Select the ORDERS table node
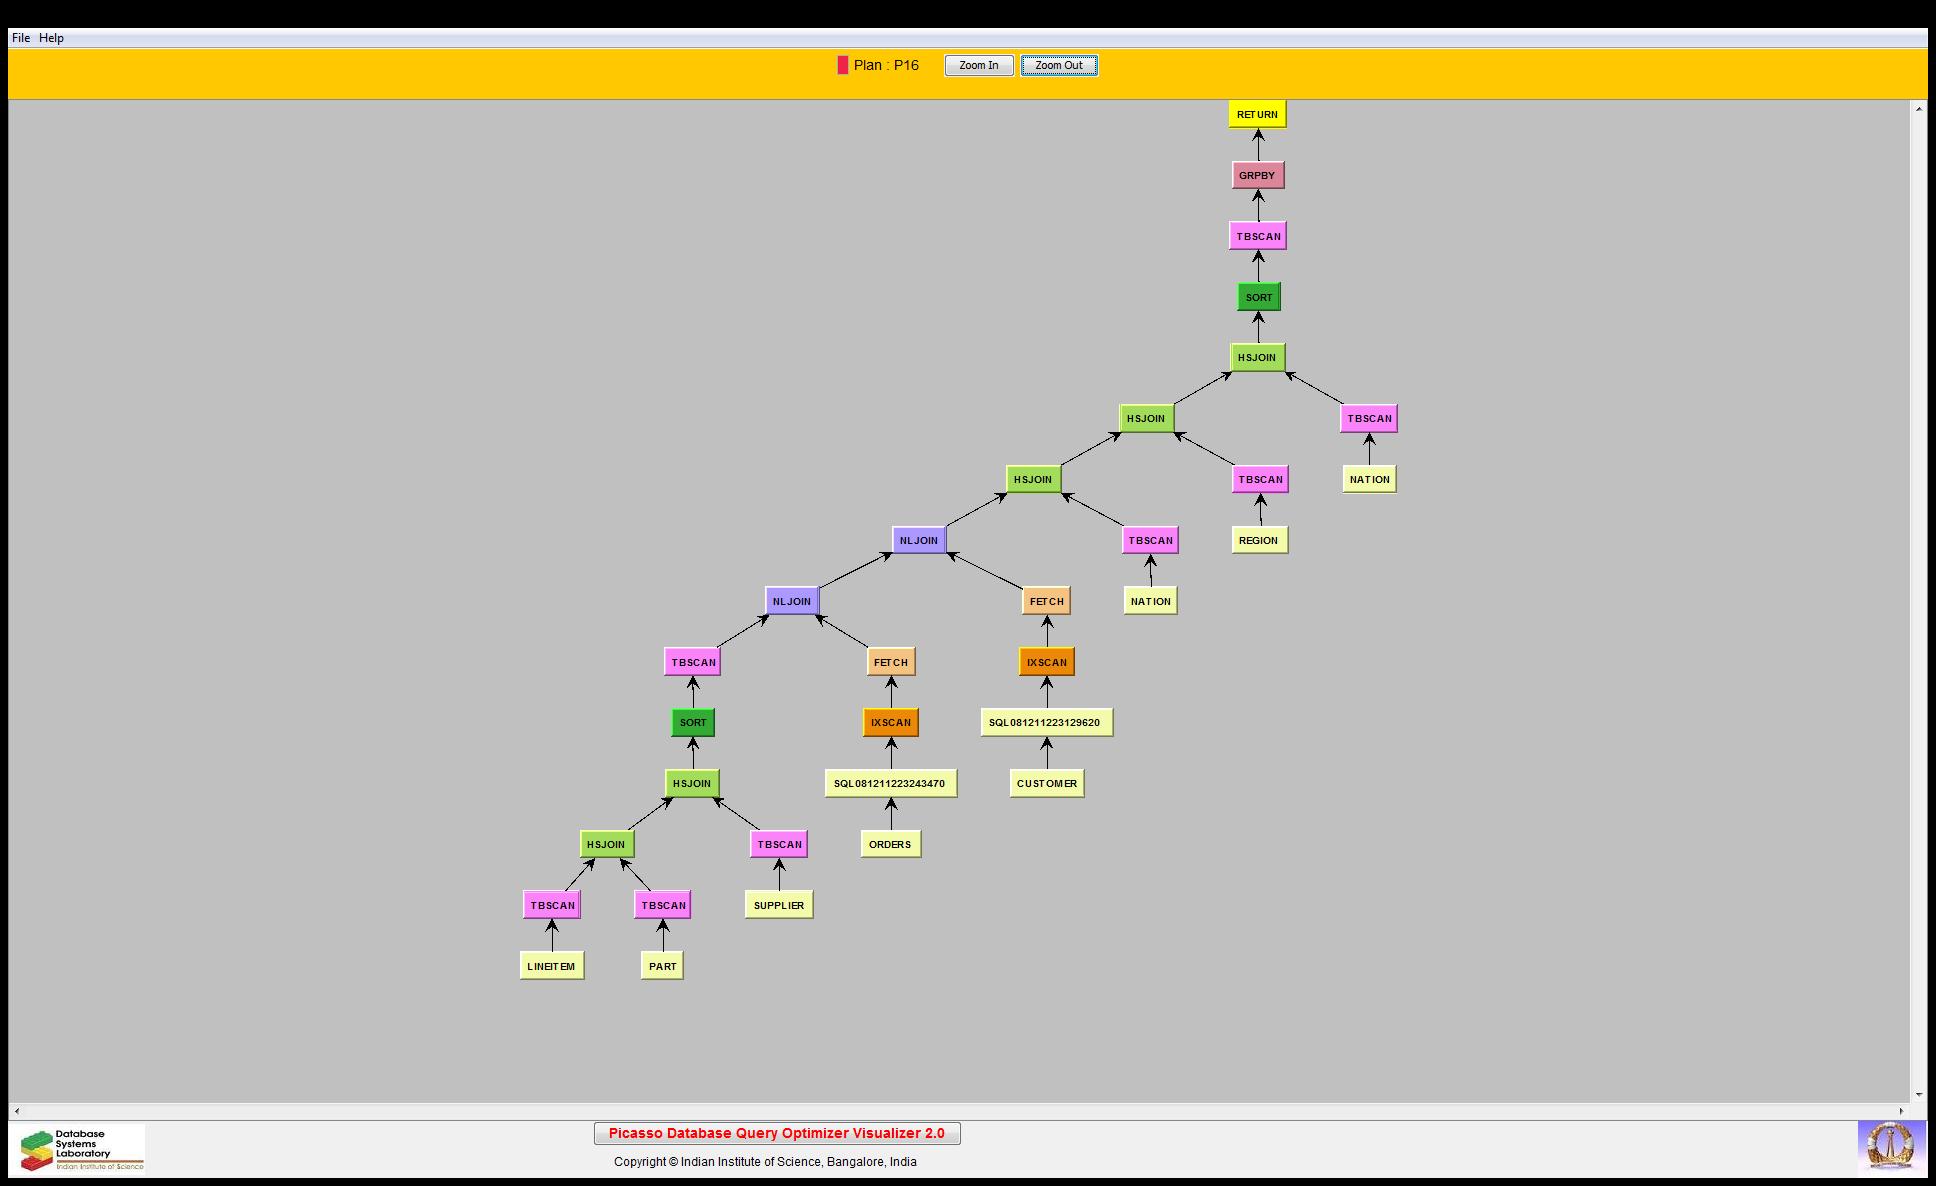1936x1186 pixels. pyautogui.click(x=889, y=844)
